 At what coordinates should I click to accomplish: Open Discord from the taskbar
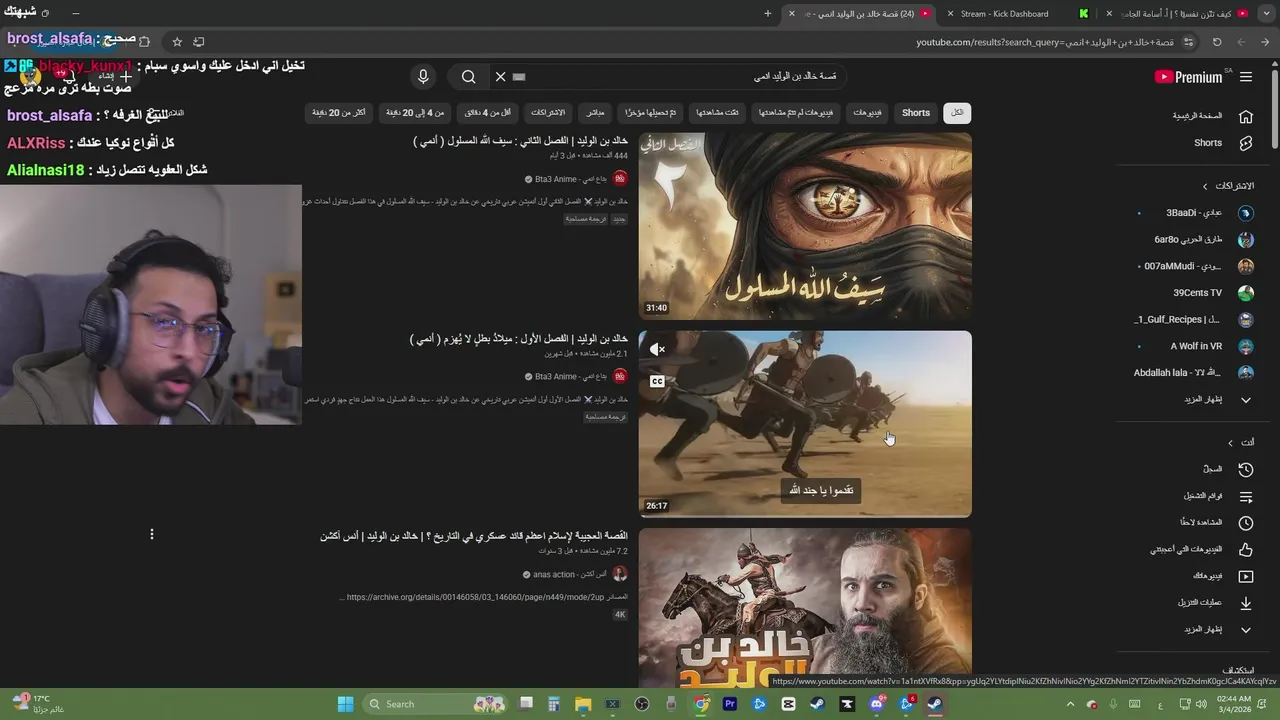point(877,704)
